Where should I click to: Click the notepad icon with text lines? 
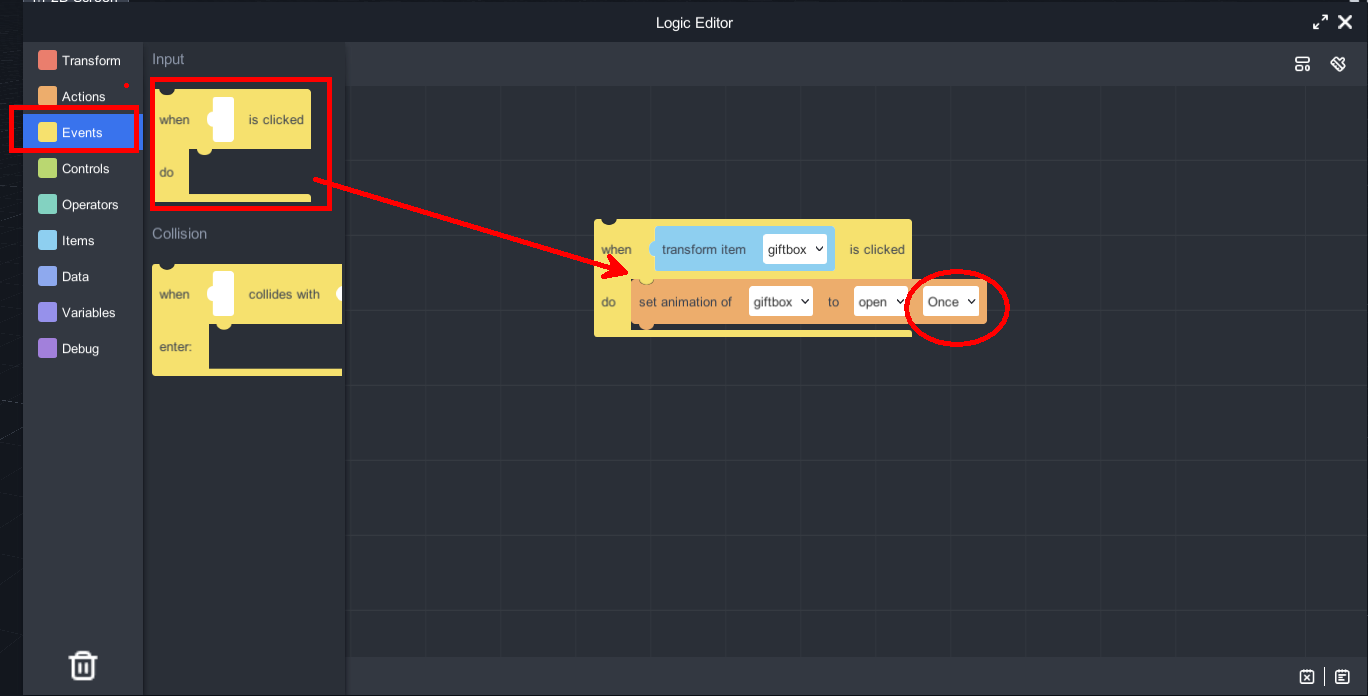click(x=1342, y=677)
